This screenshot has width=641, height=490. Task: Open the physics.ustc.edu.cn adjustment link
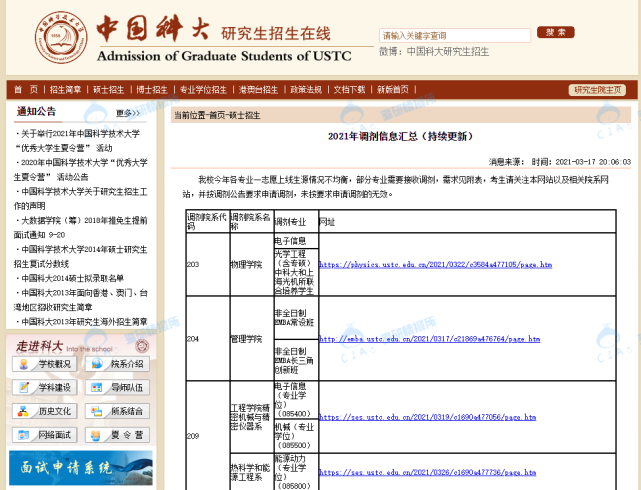[x=435, y=265]
